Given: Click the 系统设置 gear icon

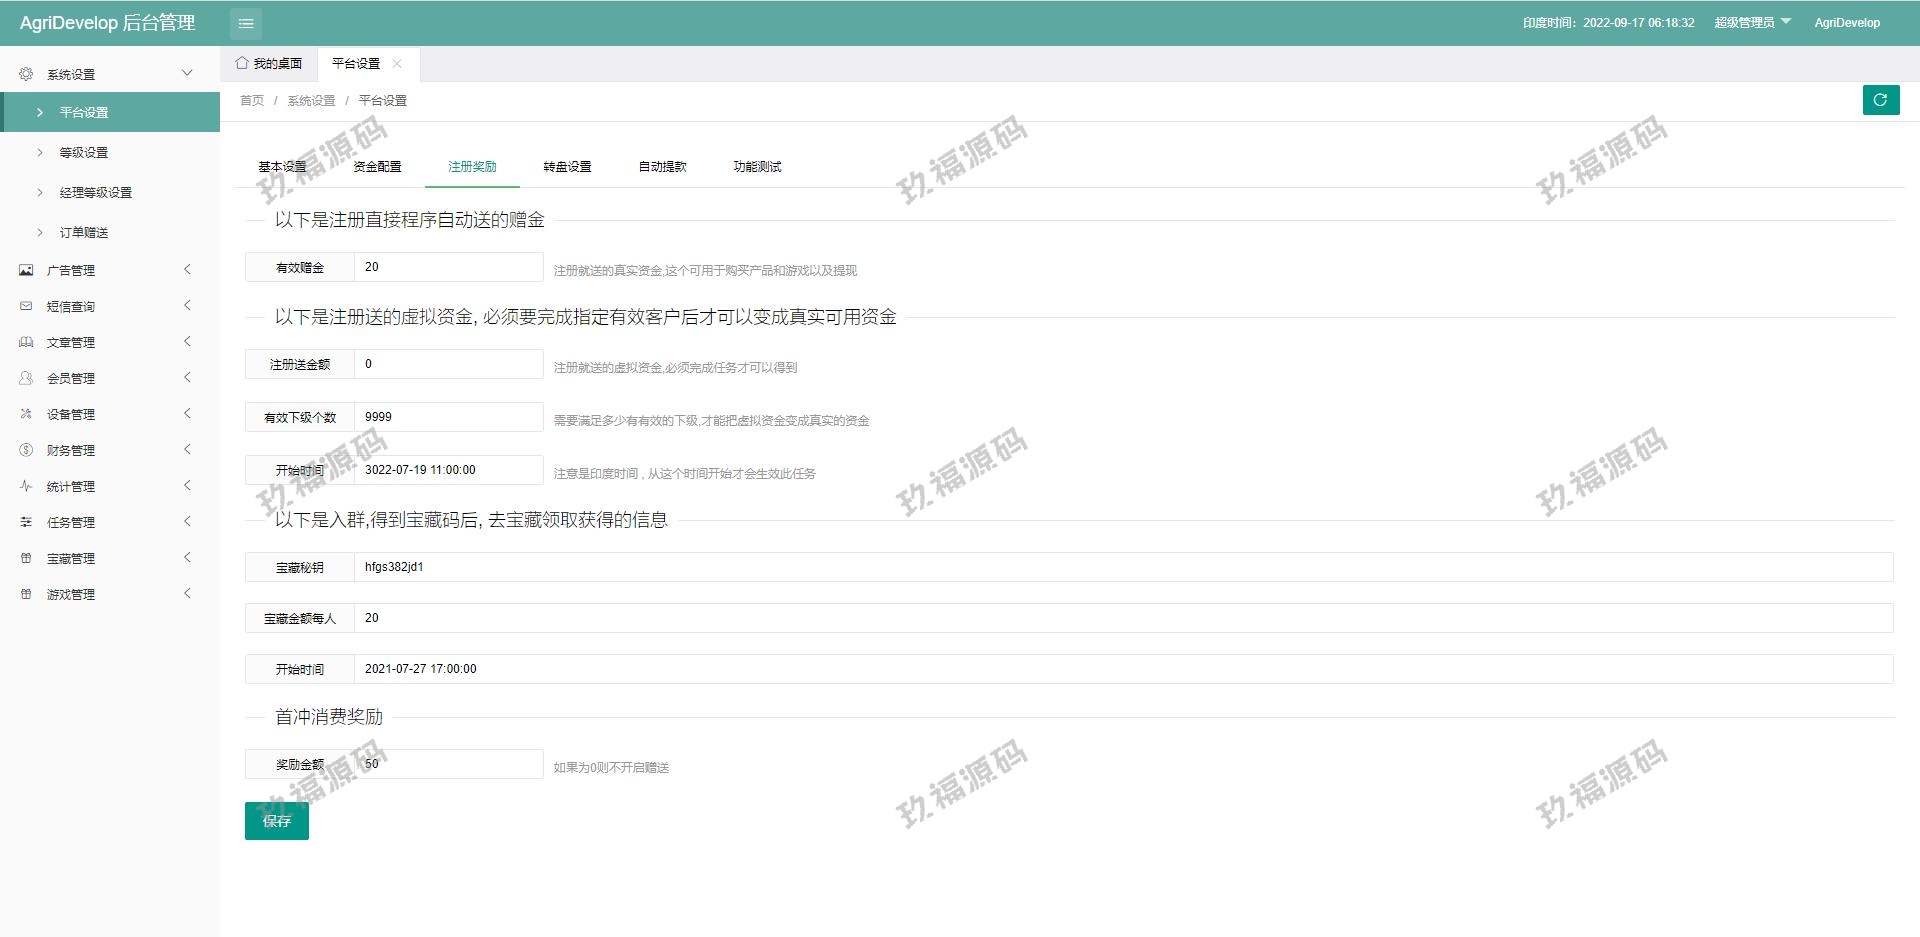Looking at the screenshot, I should pos(26,74).
